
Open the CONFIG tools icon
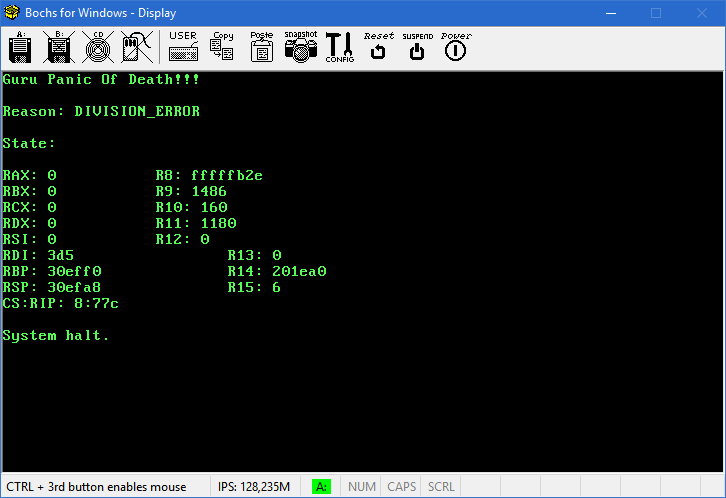pos(340,47)
